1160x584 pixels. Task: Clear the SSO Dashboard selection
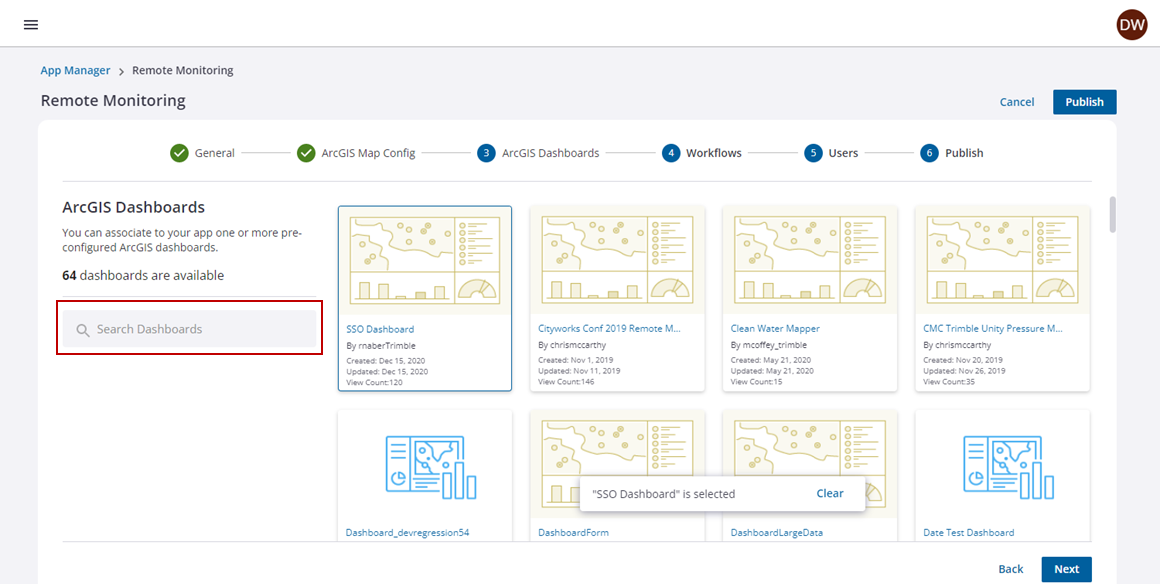point(829,493)
